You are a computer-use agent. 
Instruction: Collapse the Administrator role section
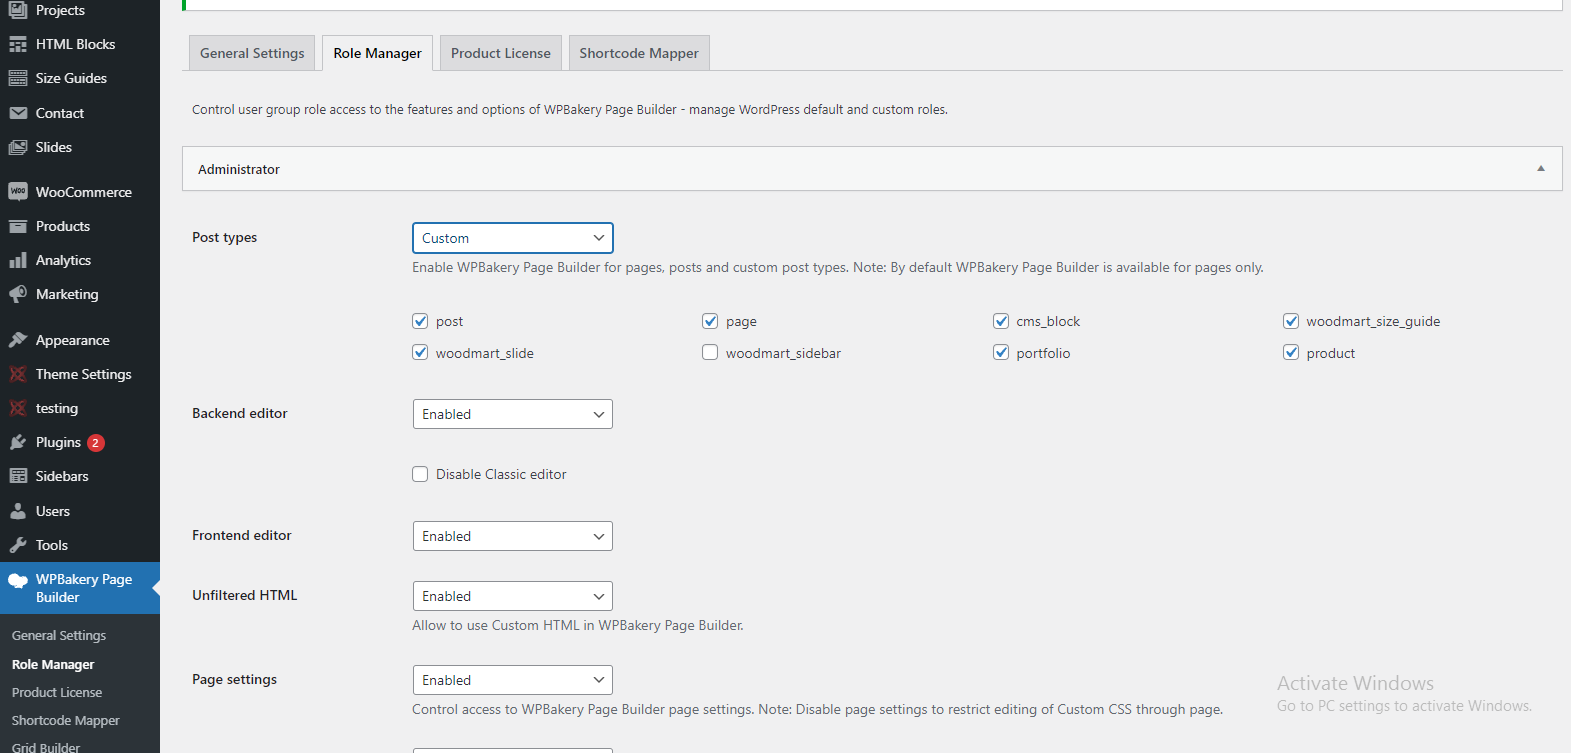click(x=1541, y=169)
